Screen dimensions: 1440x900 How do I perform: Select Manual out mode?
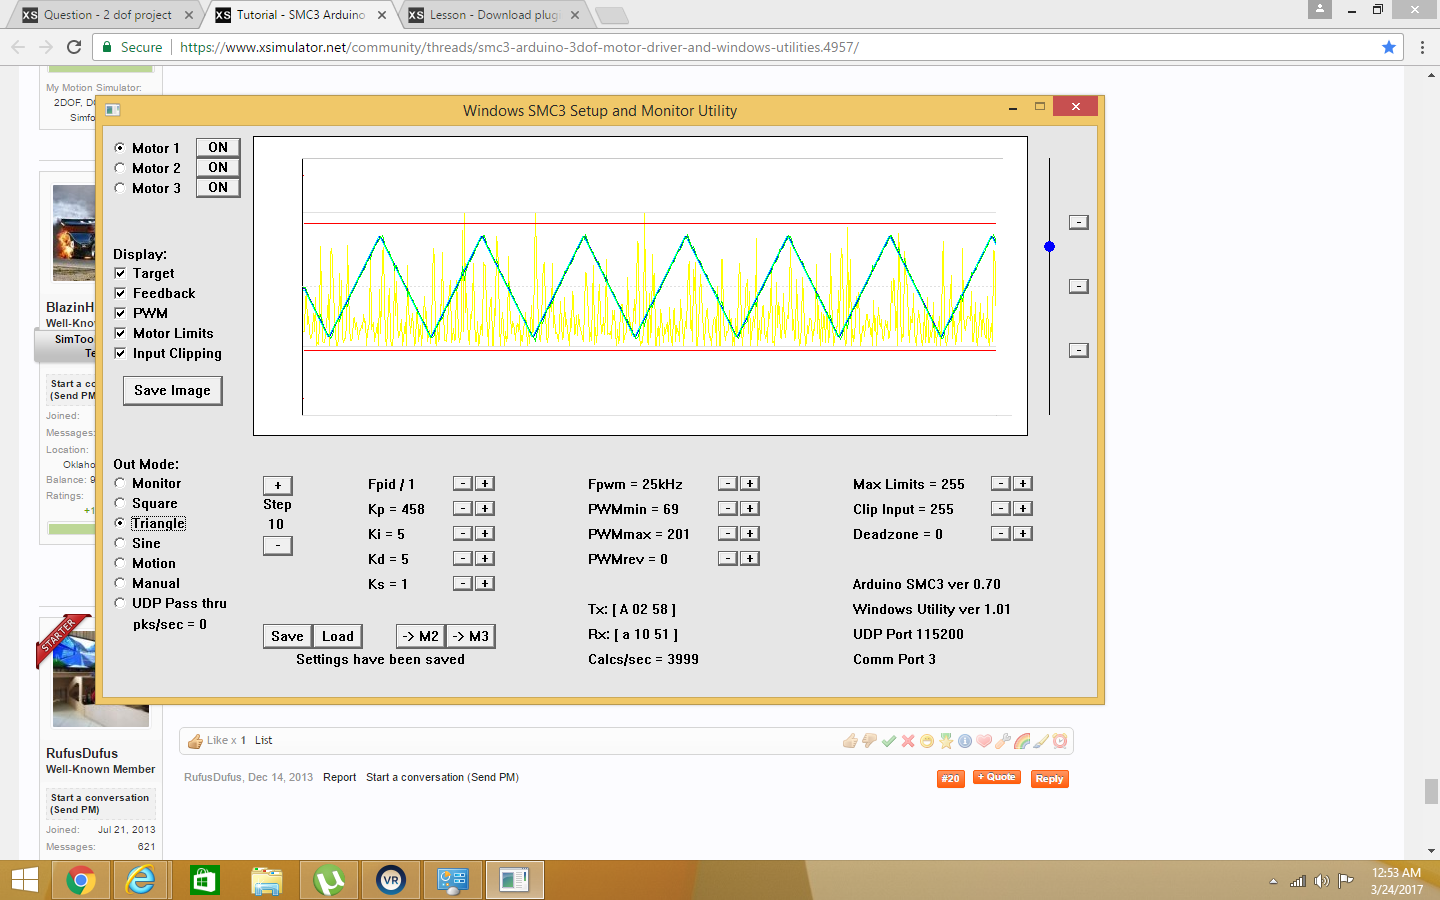pos(120,583)
